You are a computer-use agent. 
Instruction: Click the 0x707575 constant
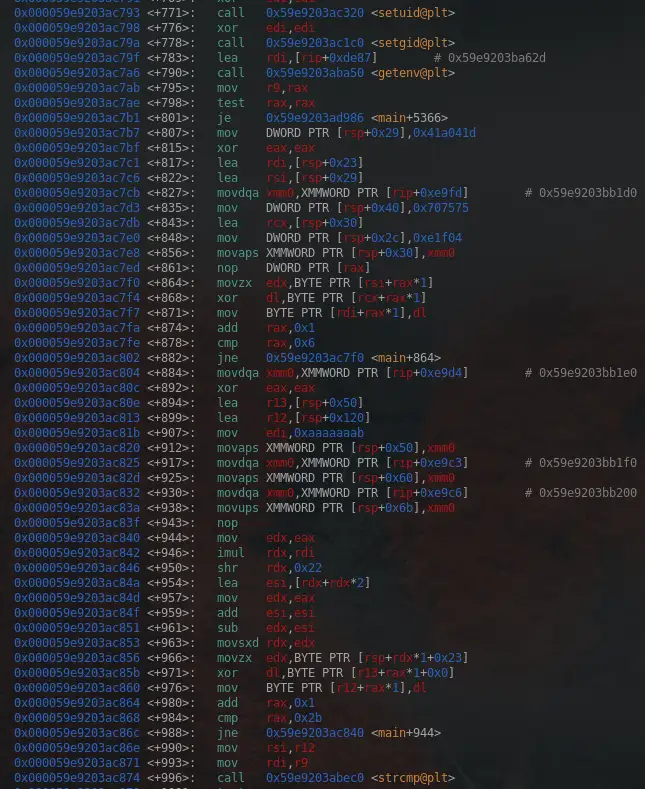[441, 208]
